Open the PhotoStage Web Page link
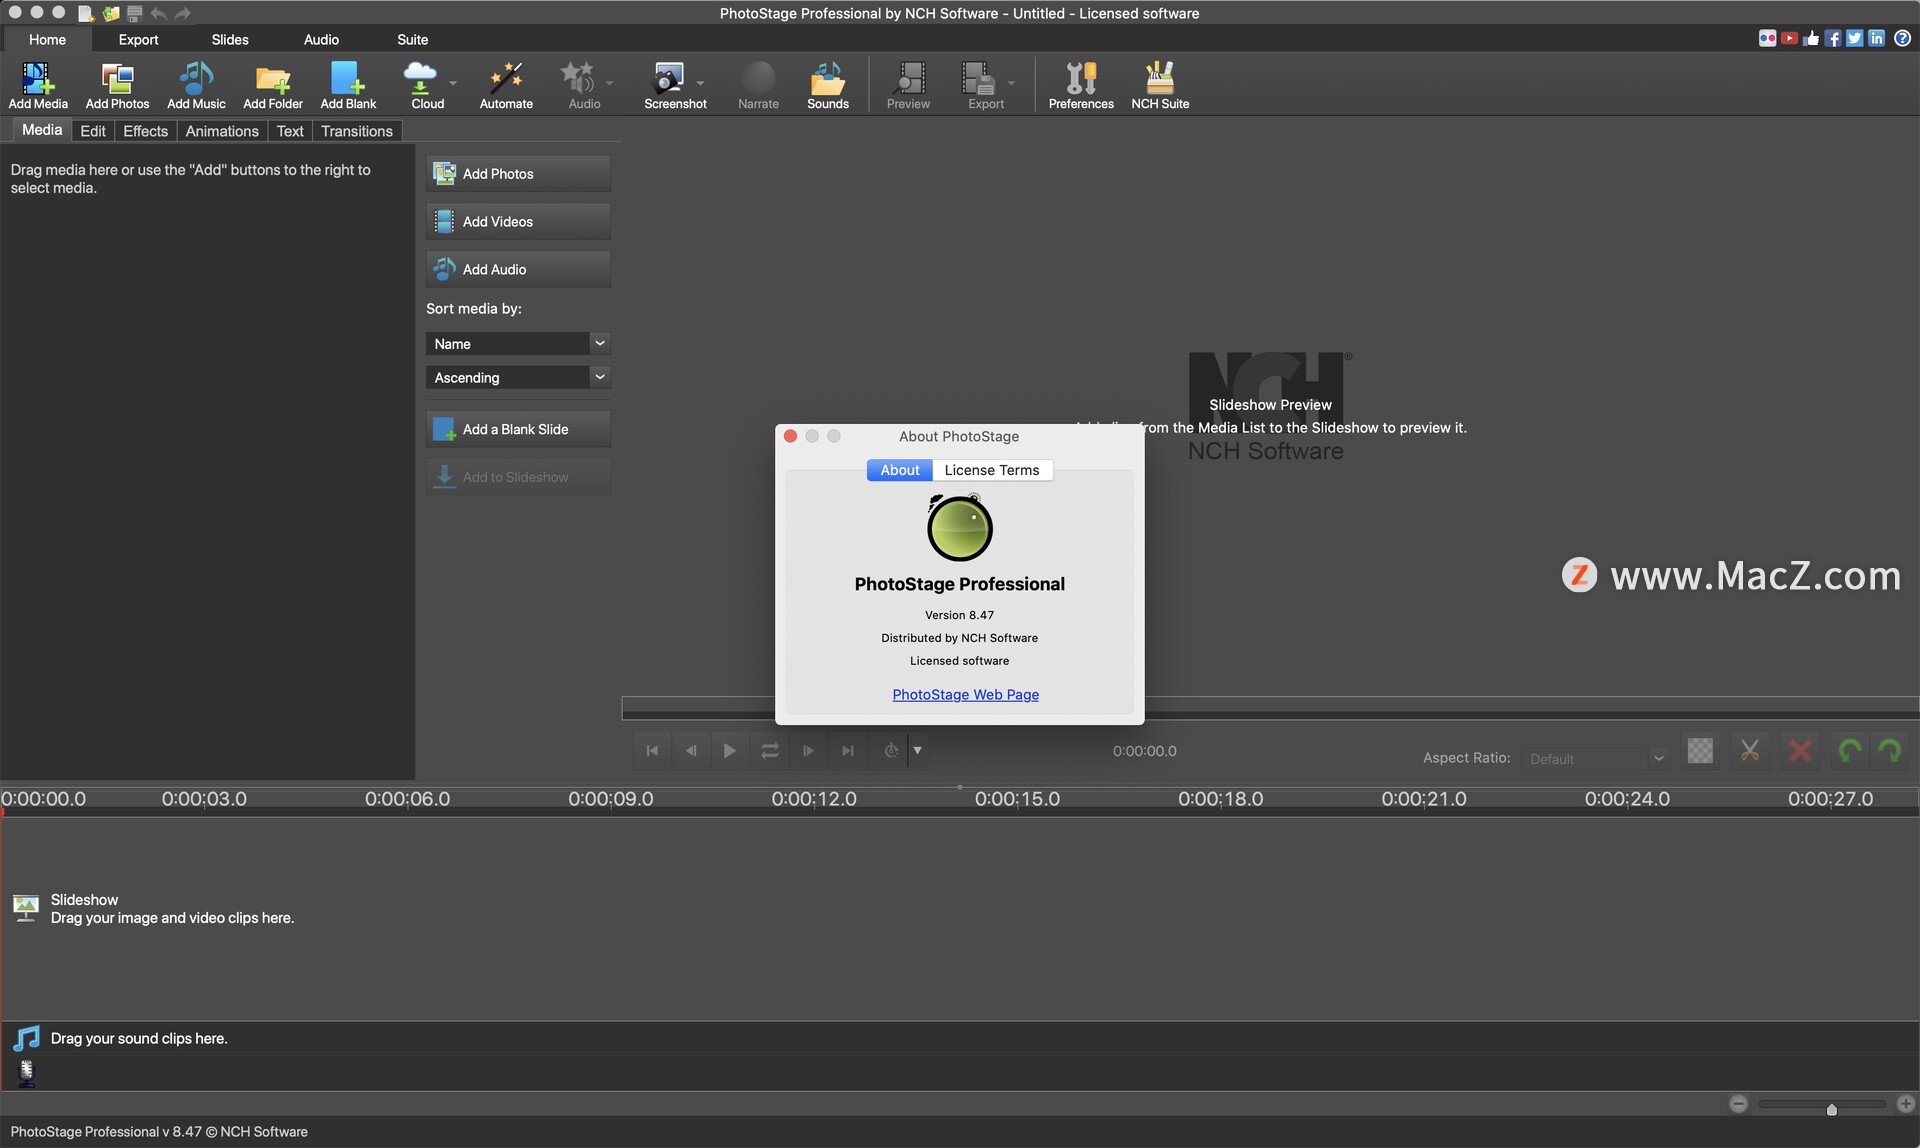This screenshot has width=1920, height=1148. point(965,695)
